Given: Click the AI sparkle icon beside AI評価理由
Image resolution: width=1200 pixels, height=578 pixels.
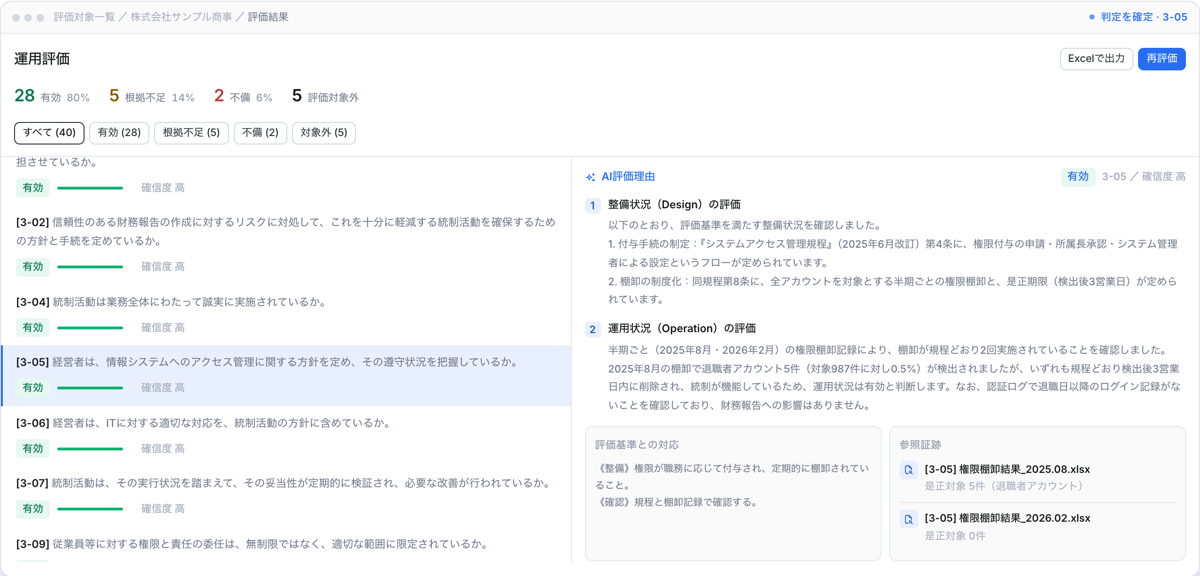Looking at the screenshot, I should point(591,177).
